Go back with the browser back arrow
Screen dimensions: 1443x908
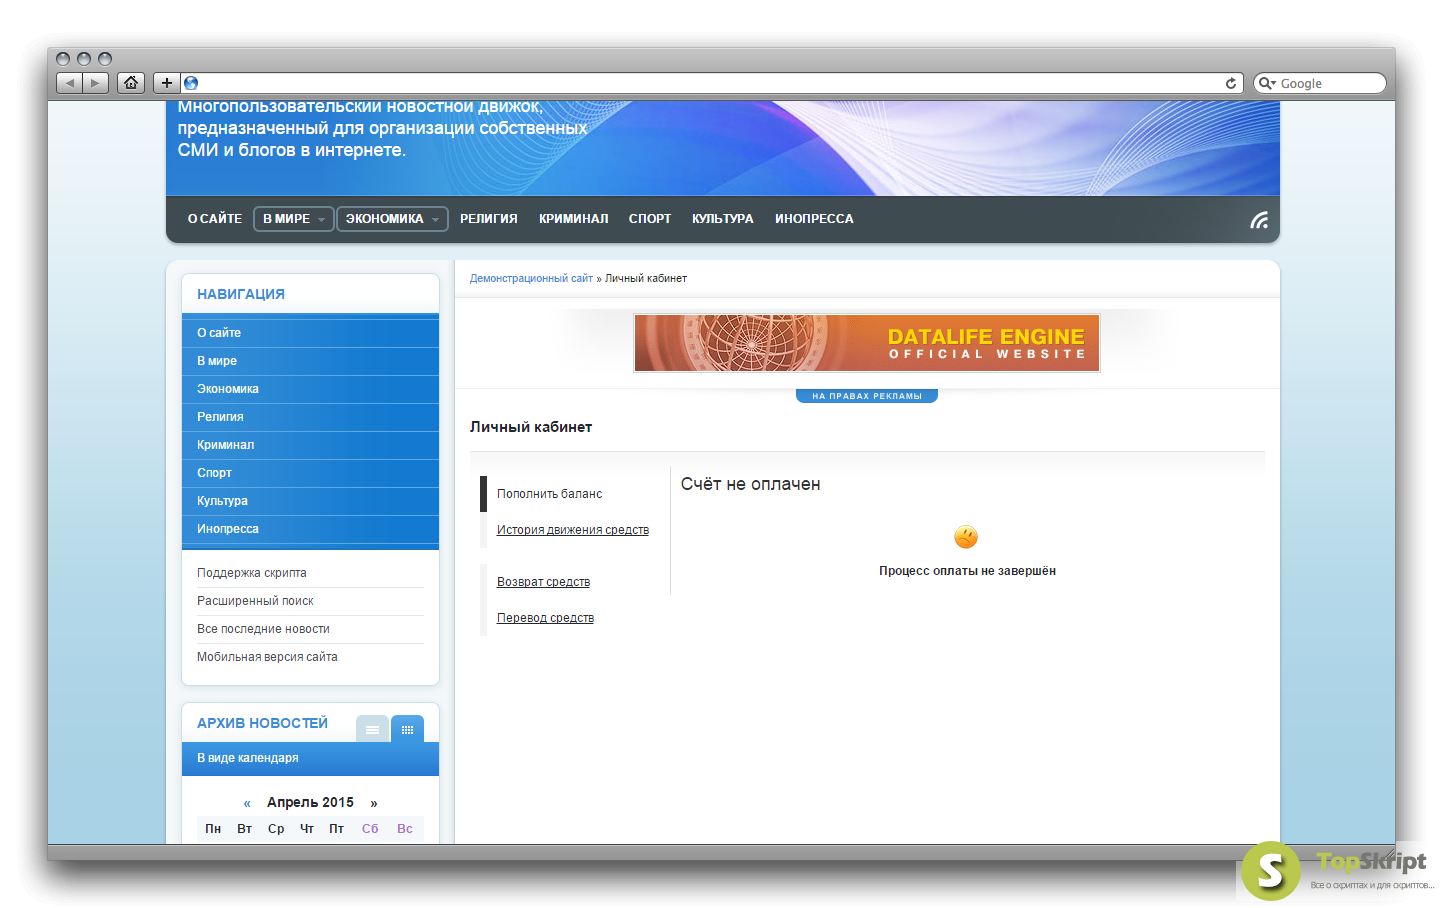tap(69, 83)
